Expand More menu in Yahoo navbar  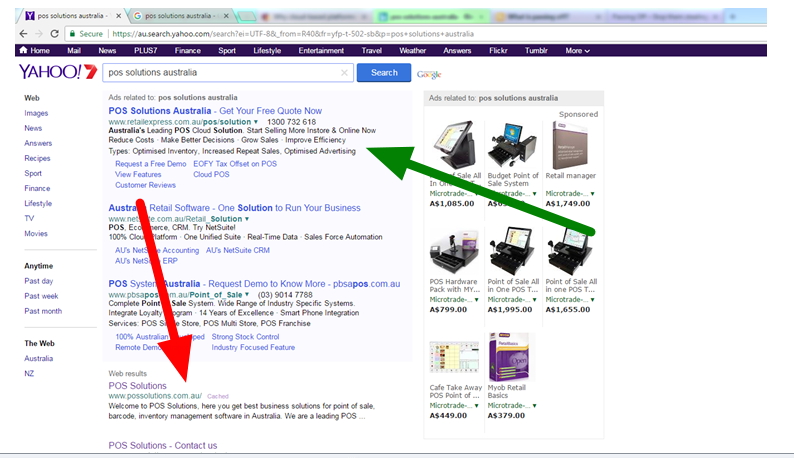(x=577, y=51)
